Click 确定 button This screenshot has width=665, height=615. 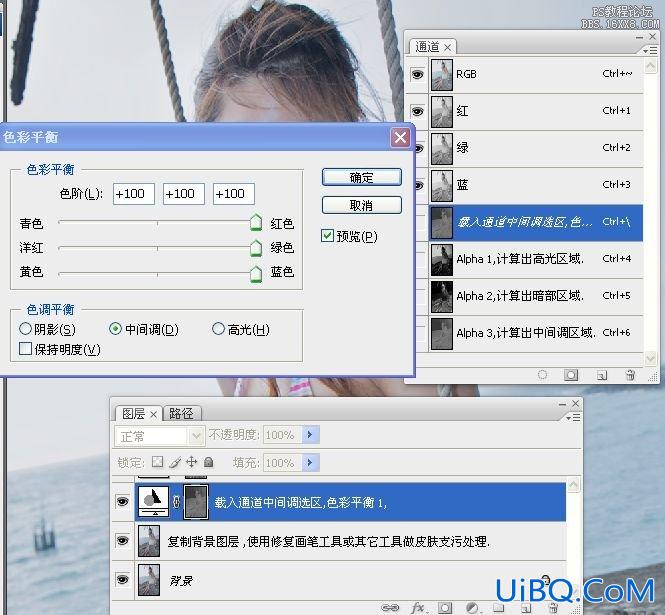pos(361,177)
